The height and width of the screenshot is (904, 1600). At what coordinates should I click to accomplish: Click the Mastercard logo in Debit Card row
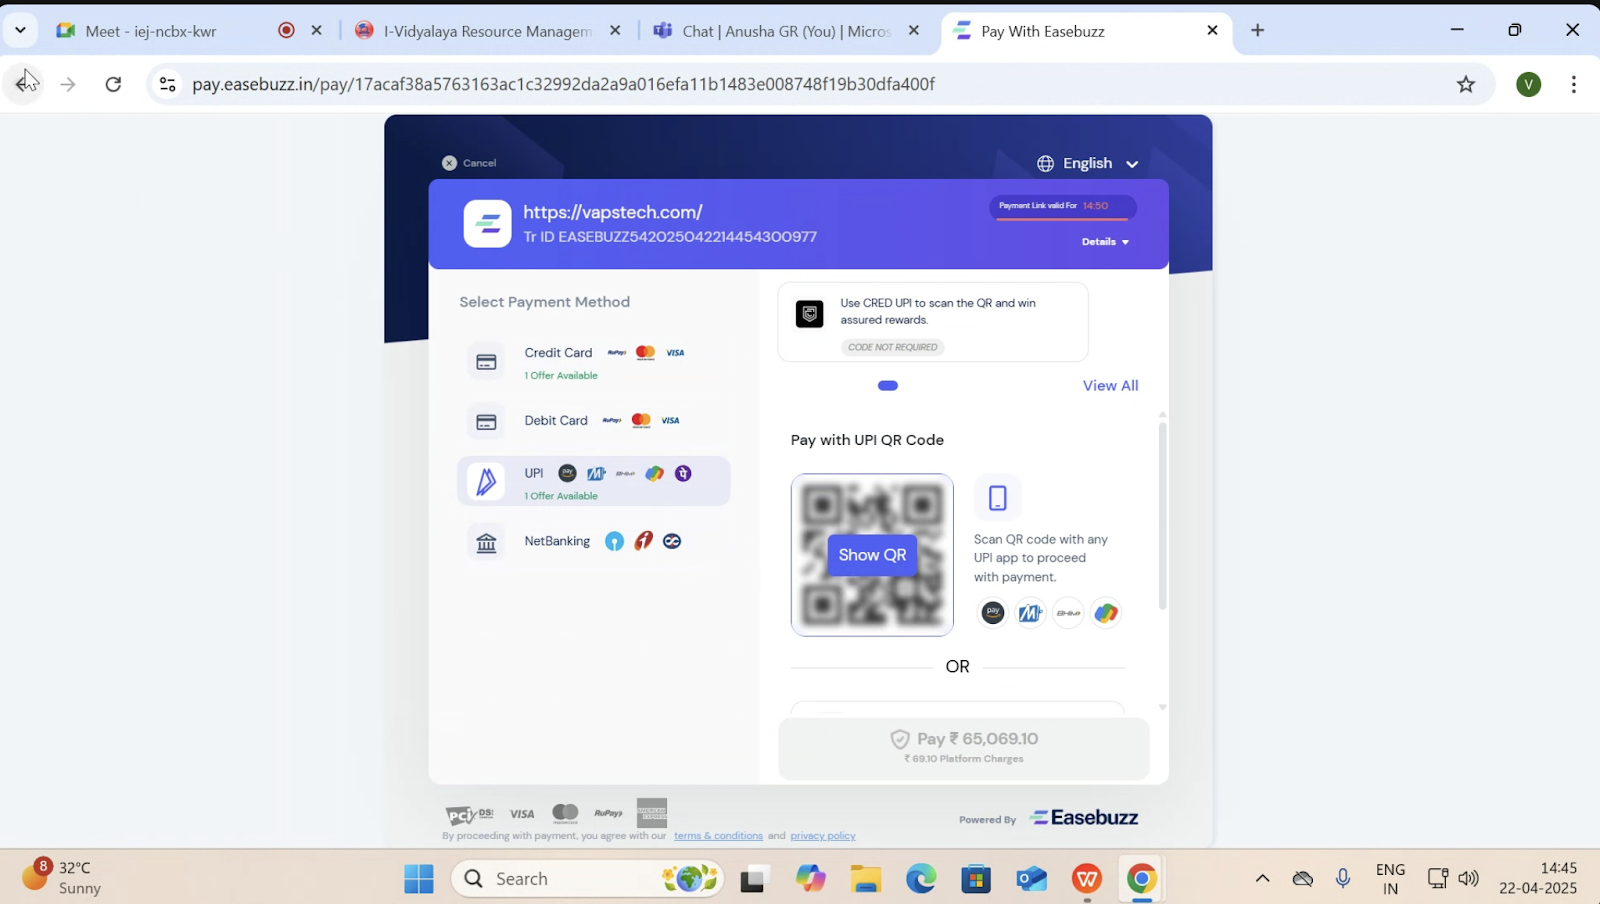641,420
